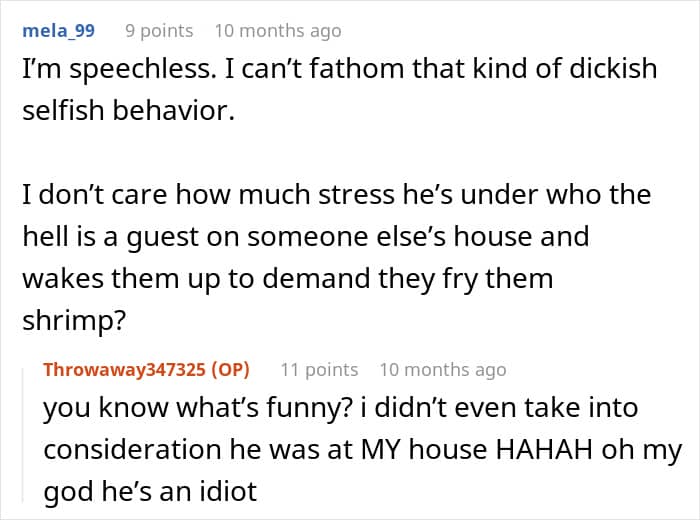The height and width of the screenshot is (520, 700).
Task: Open the Throwaway347325 user profile link
Action: pyautogui.click(x=125, y=370)
